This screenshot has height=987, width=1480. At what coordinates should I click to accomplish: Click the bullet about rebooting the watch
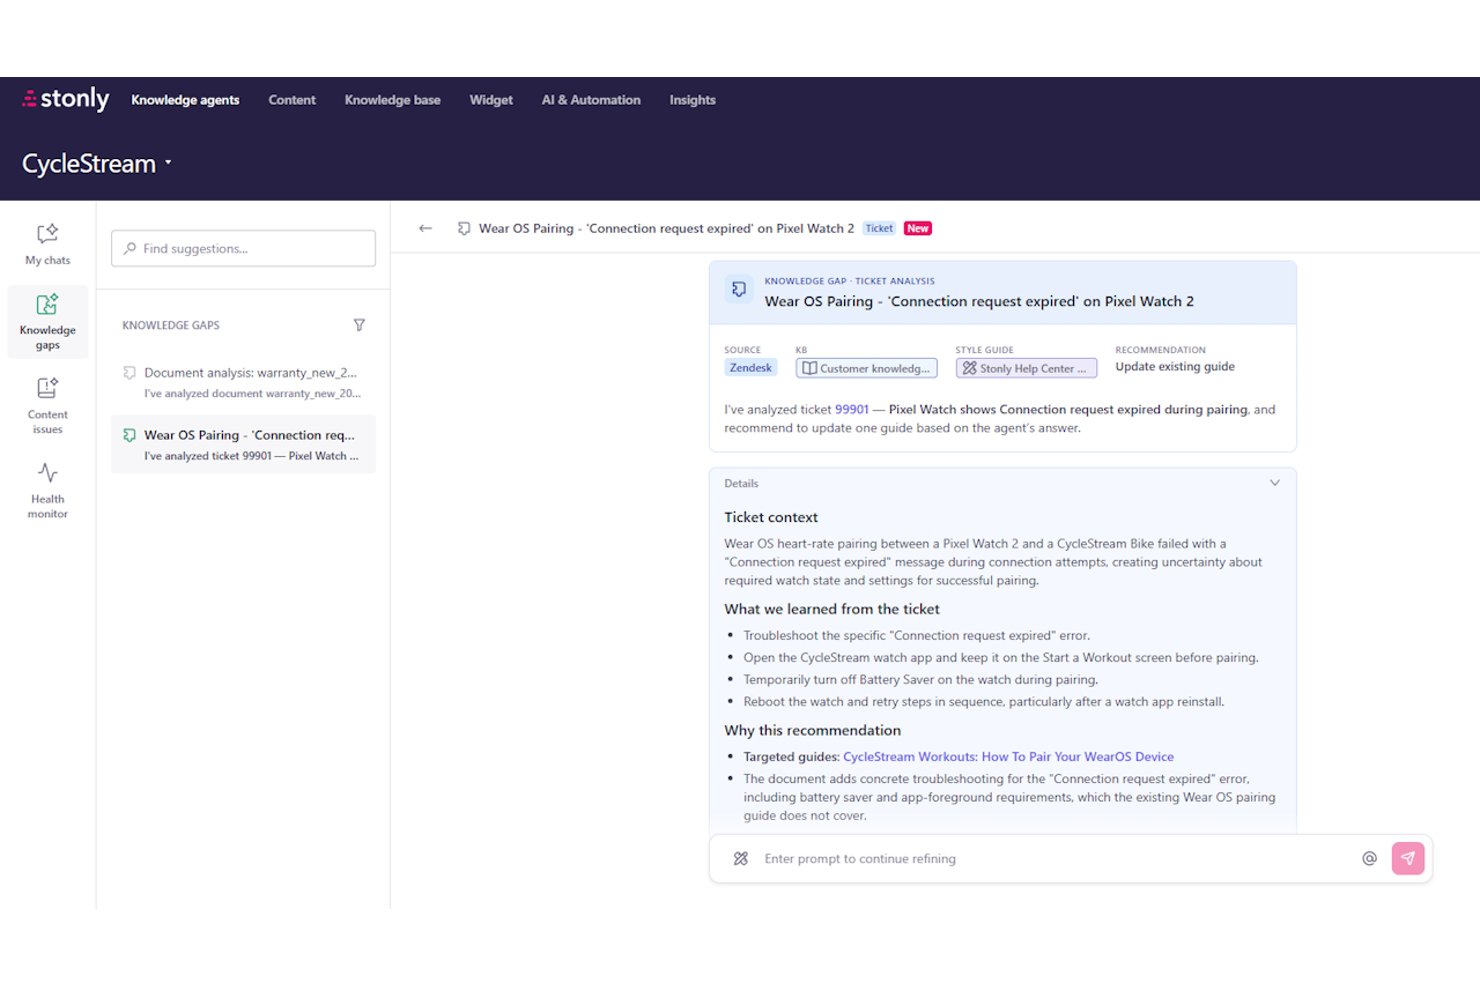point(984,702)
